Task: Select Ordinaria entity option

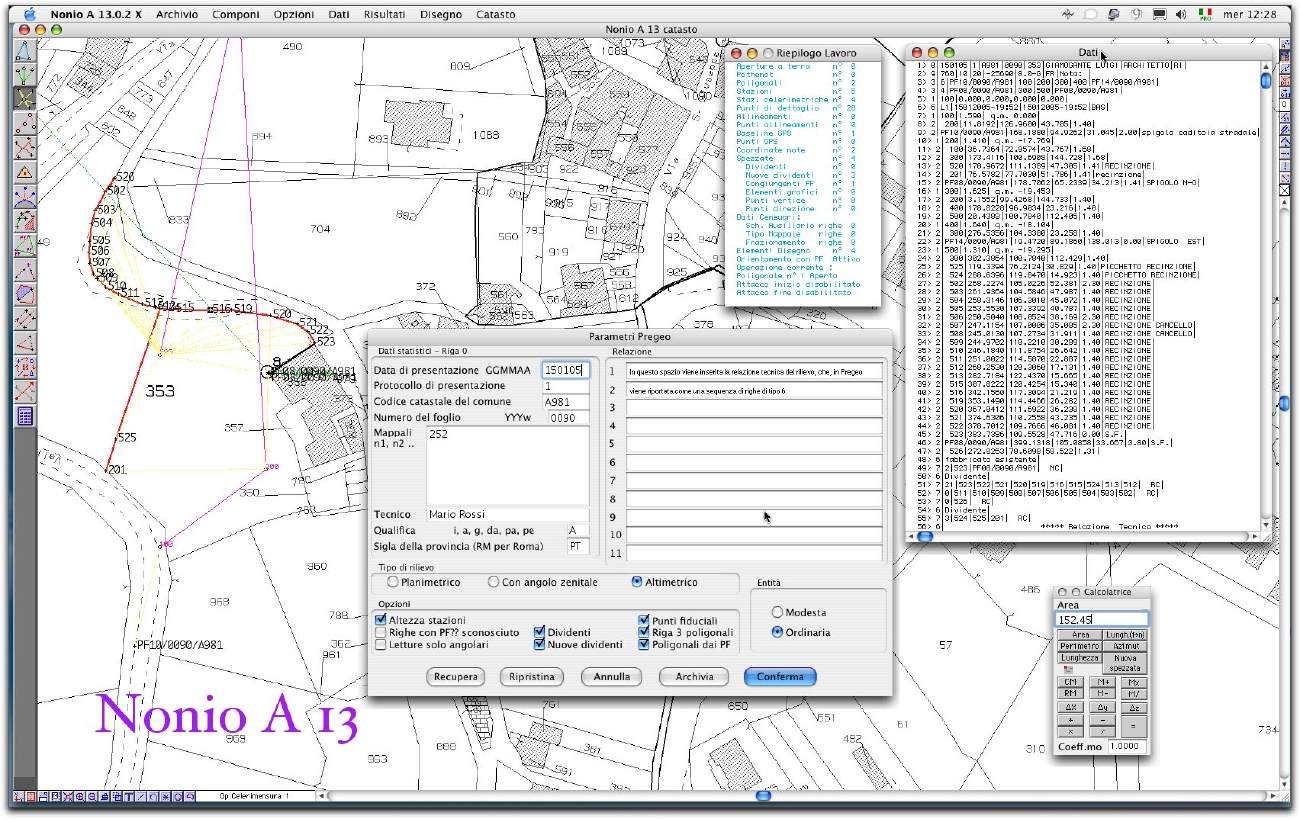Action: coord(777,632)
